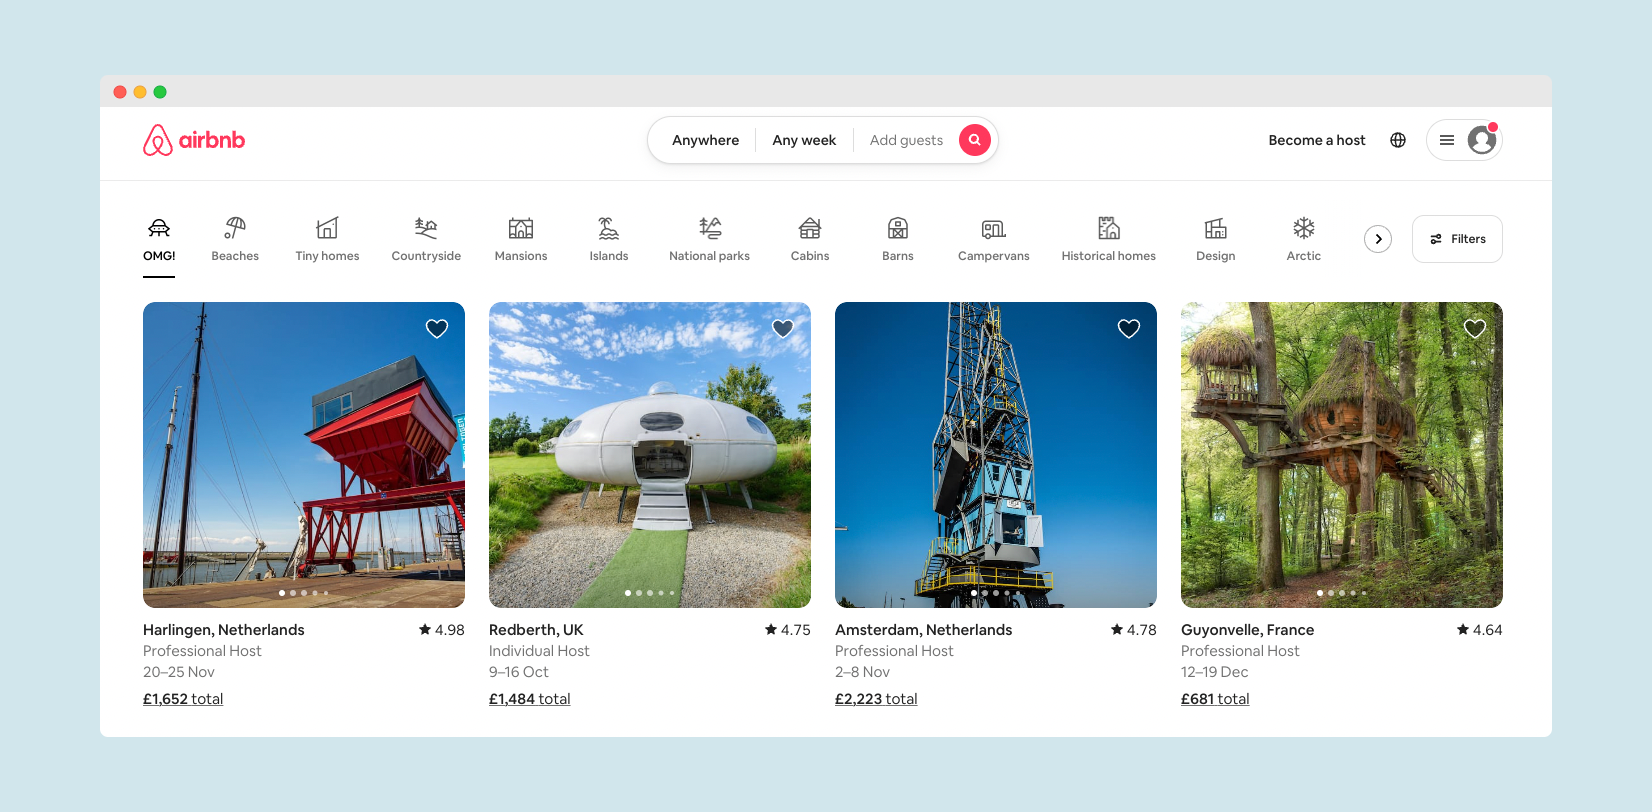Image resolution: width=1652 pixels, height=812 pixels.
Task: Favorite the Amsterdam crane listing heart
Action: pyautogui.click(x=1129, y=328)
